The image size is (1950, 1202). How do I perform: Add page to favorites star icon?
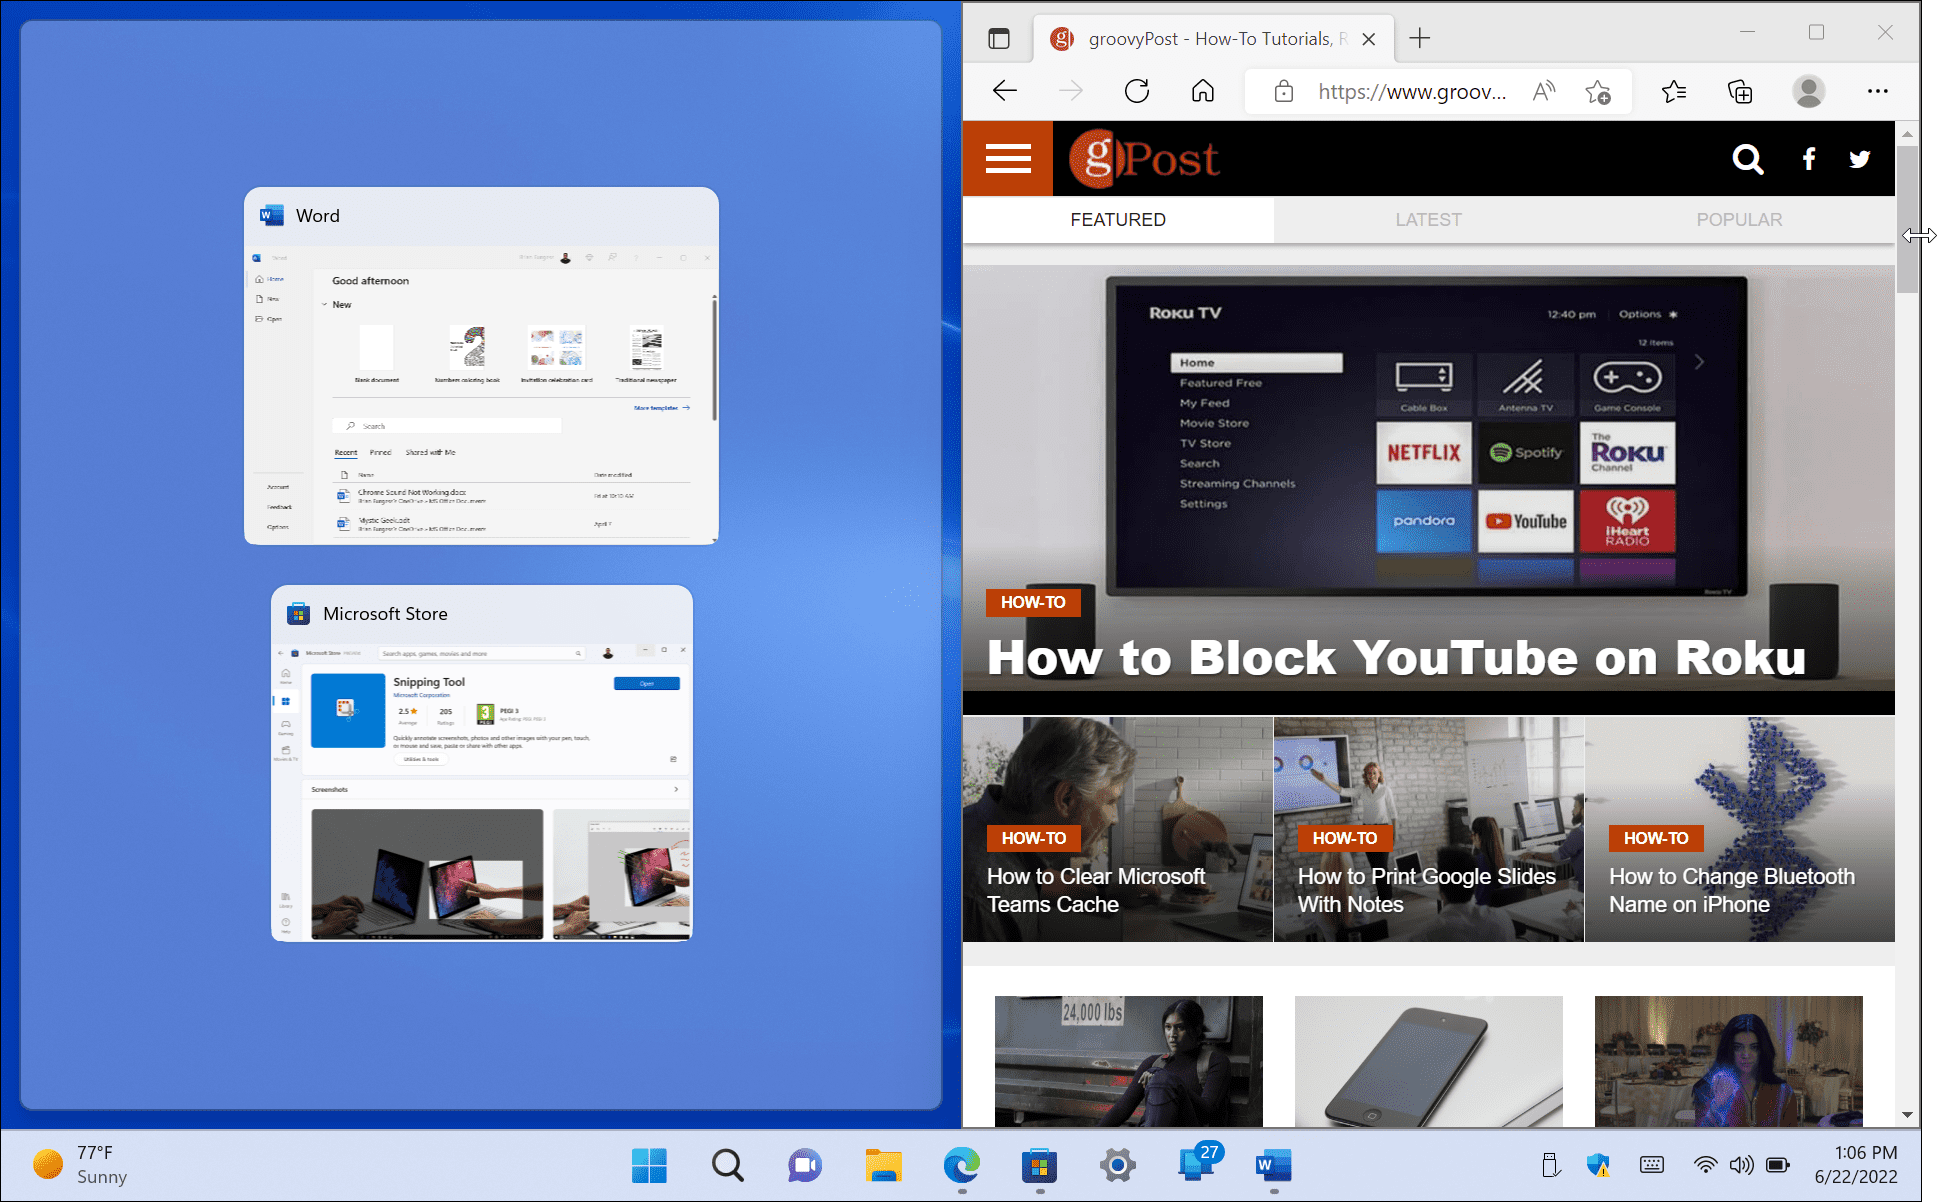pos(1598,92)
